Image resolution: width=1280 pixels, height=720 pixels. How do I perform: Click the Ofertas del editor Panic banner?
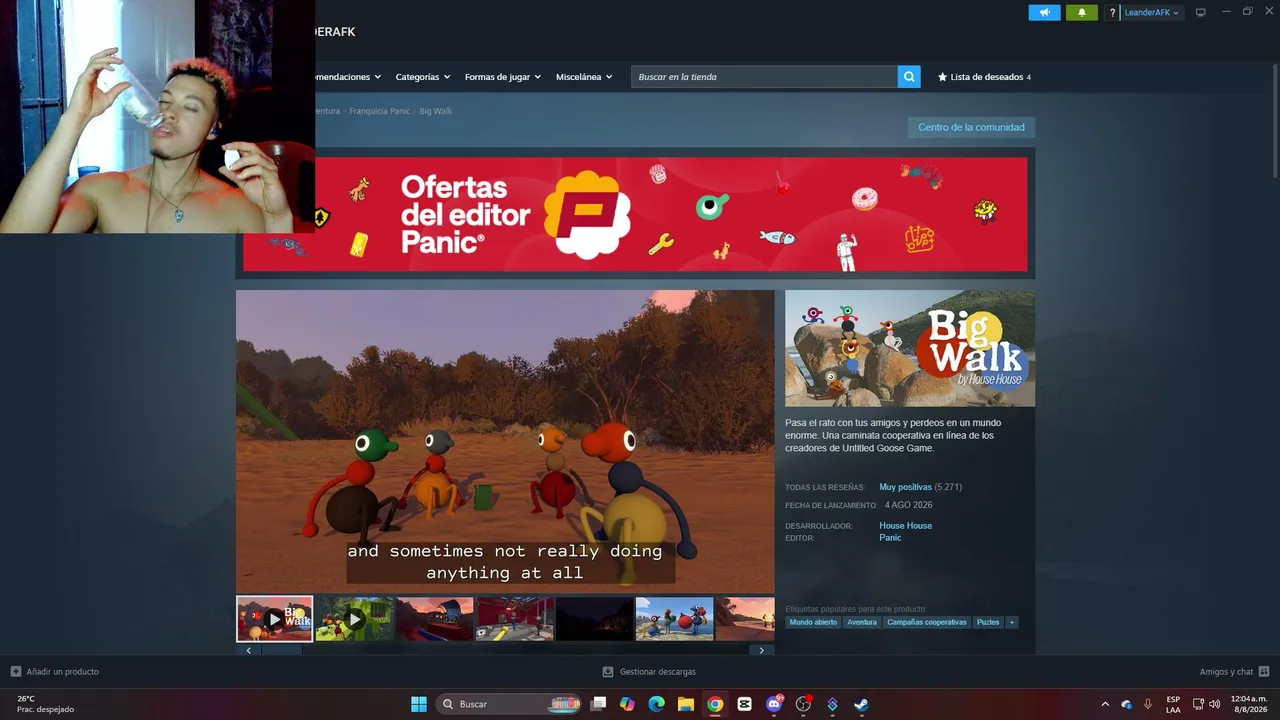[635, 214]
